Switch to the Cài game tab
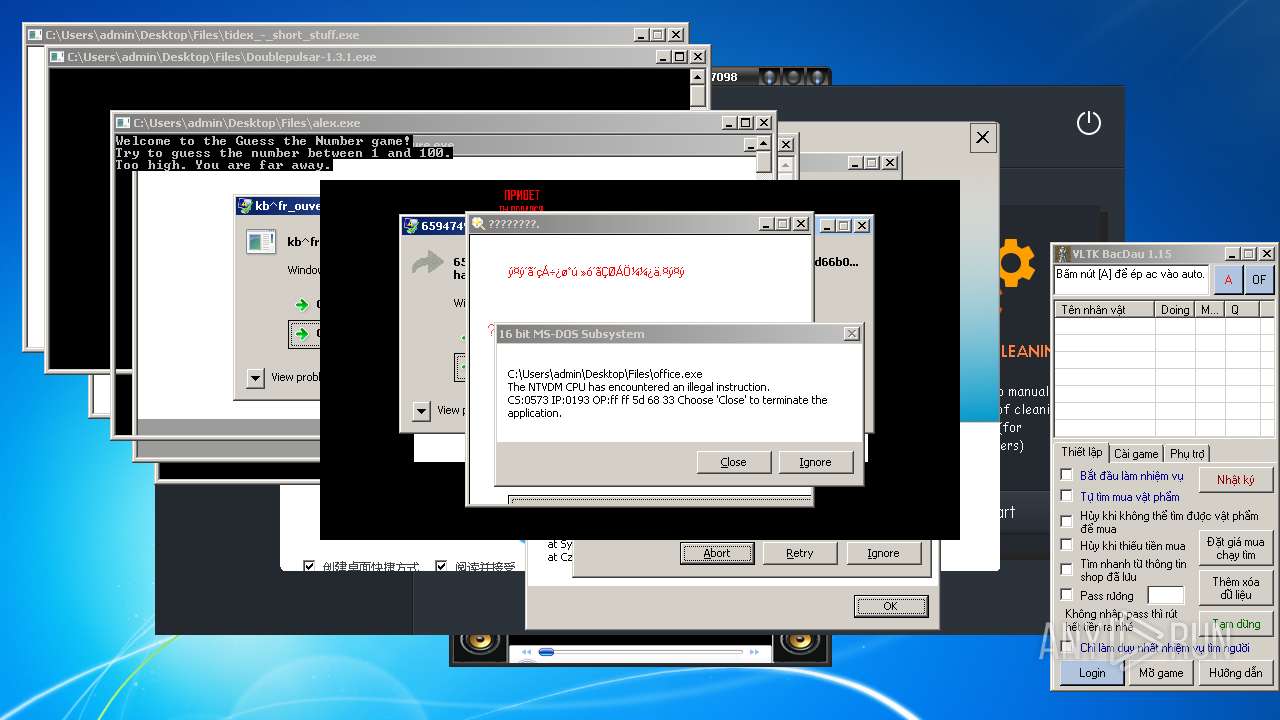Viewport: 1280px width, 720px height. pos(1136,454)
